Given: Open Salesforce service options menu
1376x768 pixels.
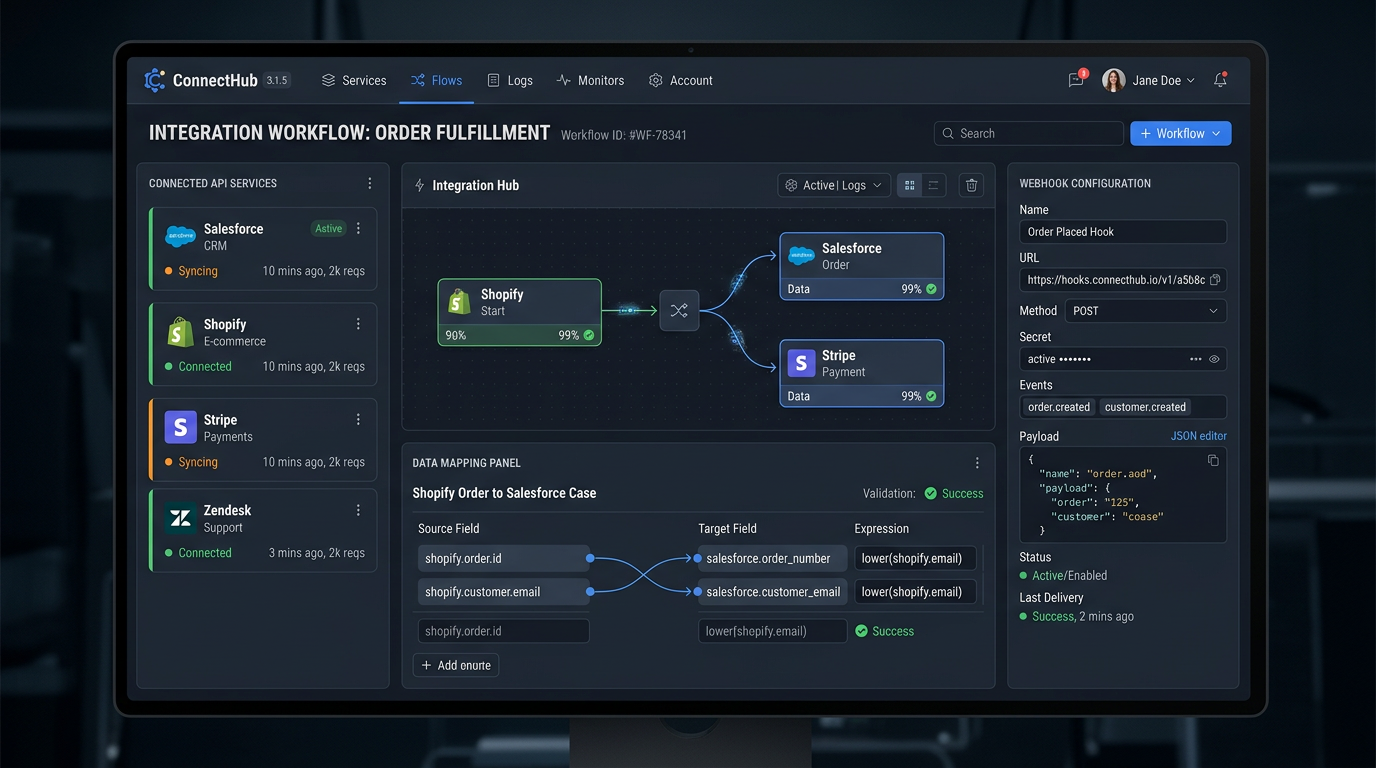Looking at the screenshot, I should pyautogui.click(x=358, y=229).
